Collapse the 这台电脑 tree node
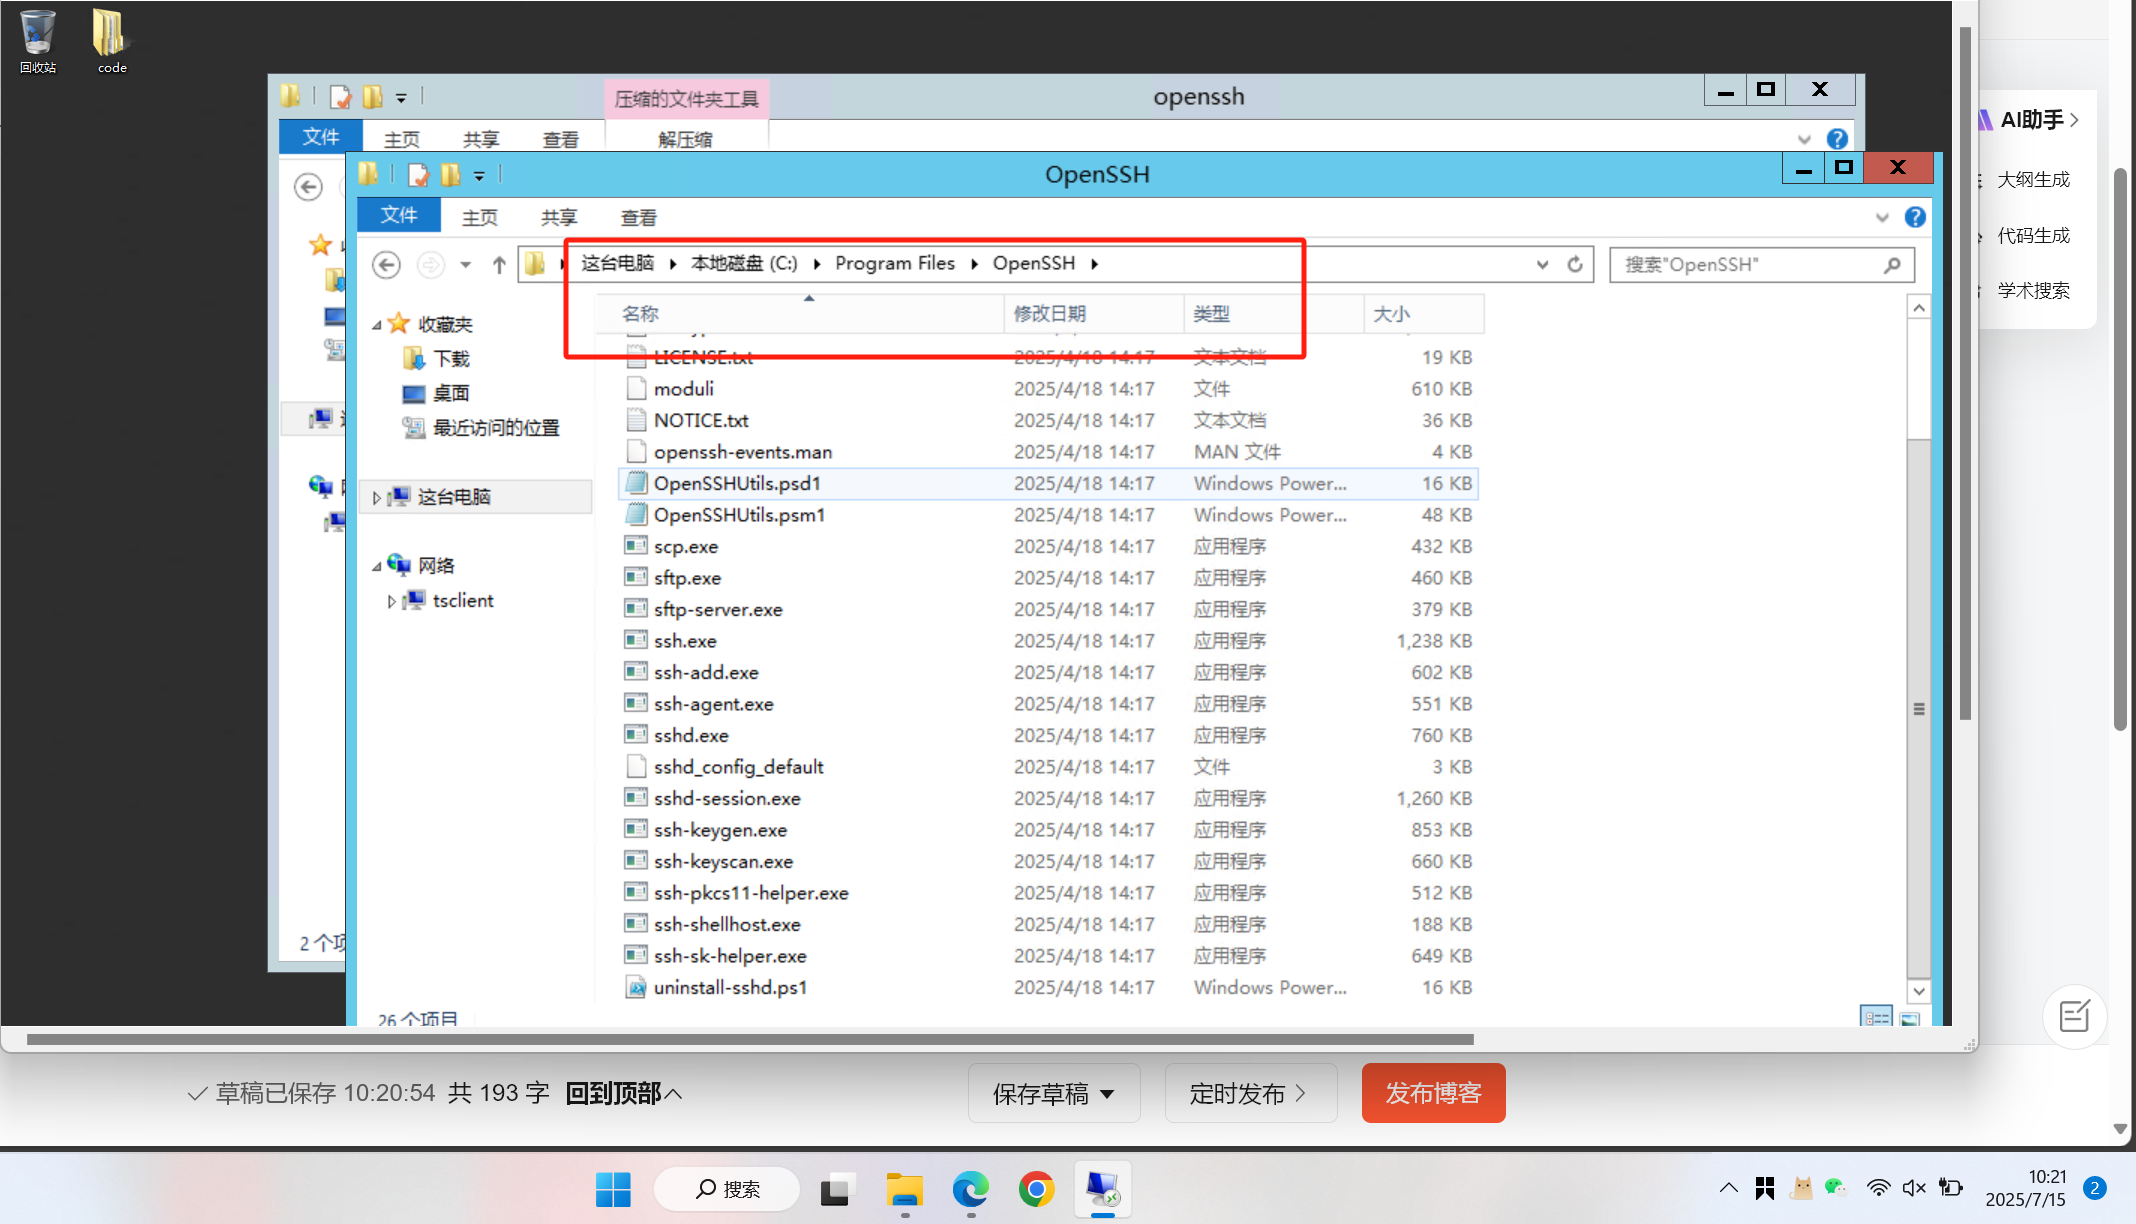The image size is (2136, 1224). click(x=377, y=496)
